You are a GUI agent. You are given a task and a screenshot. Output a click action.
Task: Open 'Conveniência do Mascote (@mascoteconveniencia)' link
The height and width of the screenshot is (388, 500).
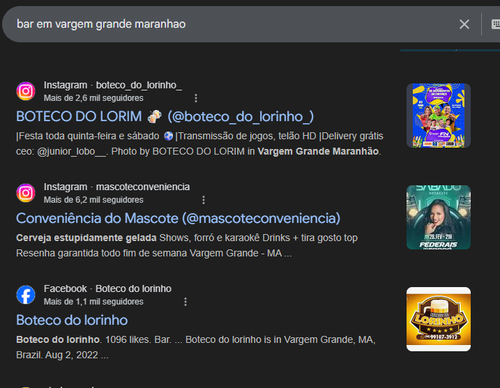pos(178,218)
